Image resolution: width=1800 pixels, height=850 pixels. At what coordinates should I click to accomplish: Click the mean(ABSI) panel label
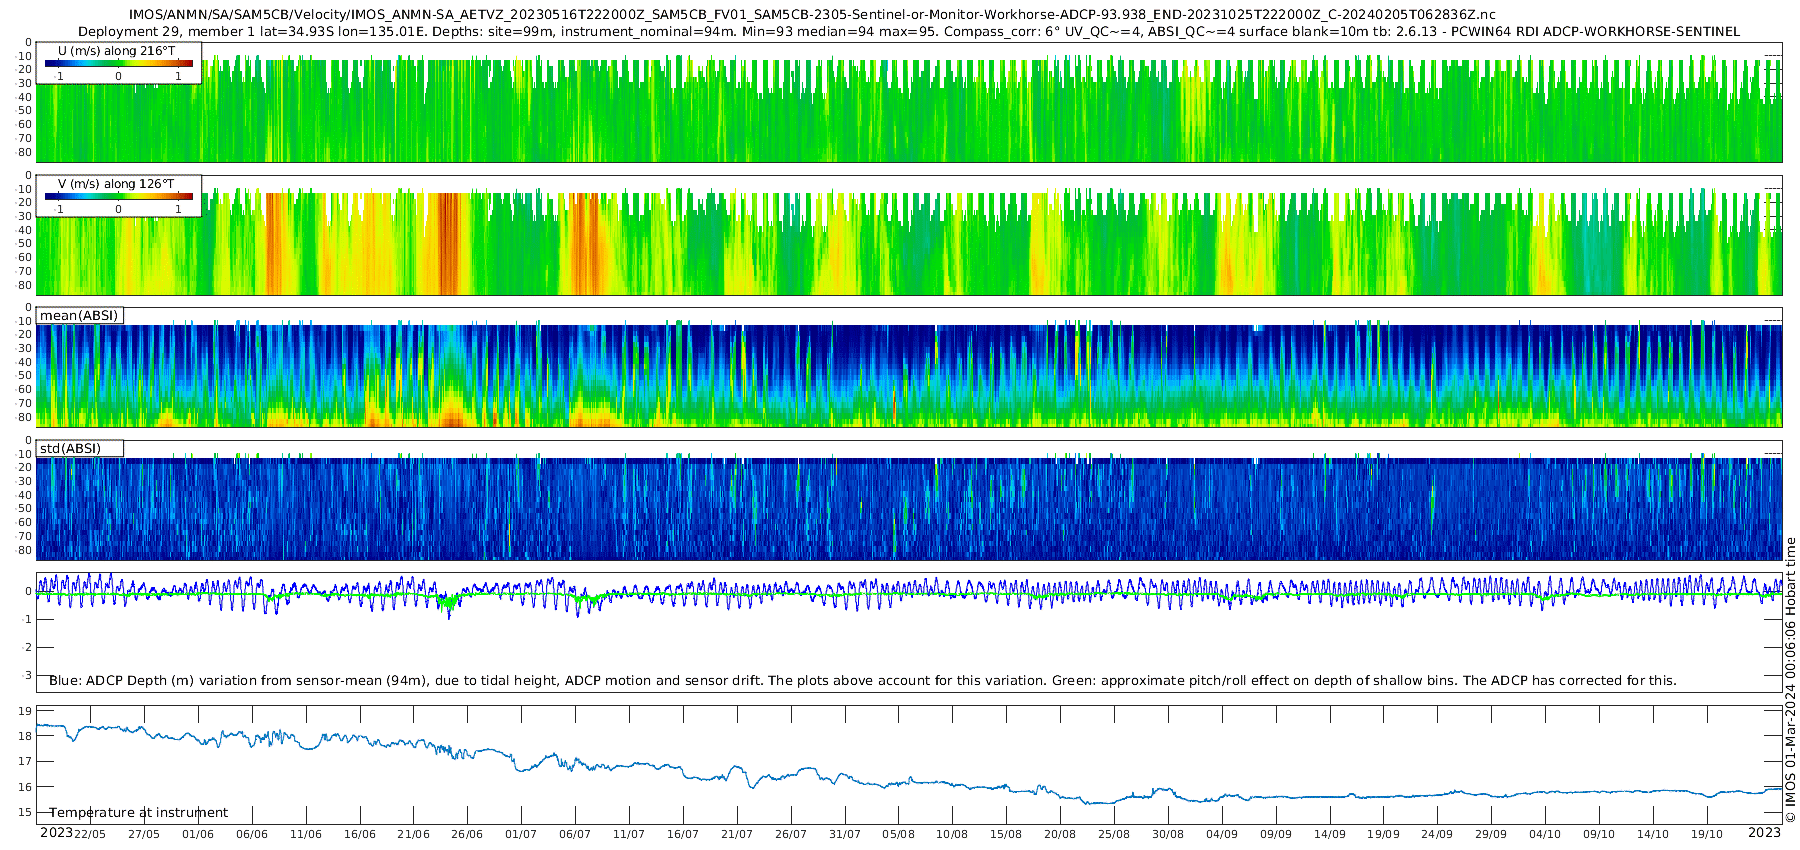79,316
